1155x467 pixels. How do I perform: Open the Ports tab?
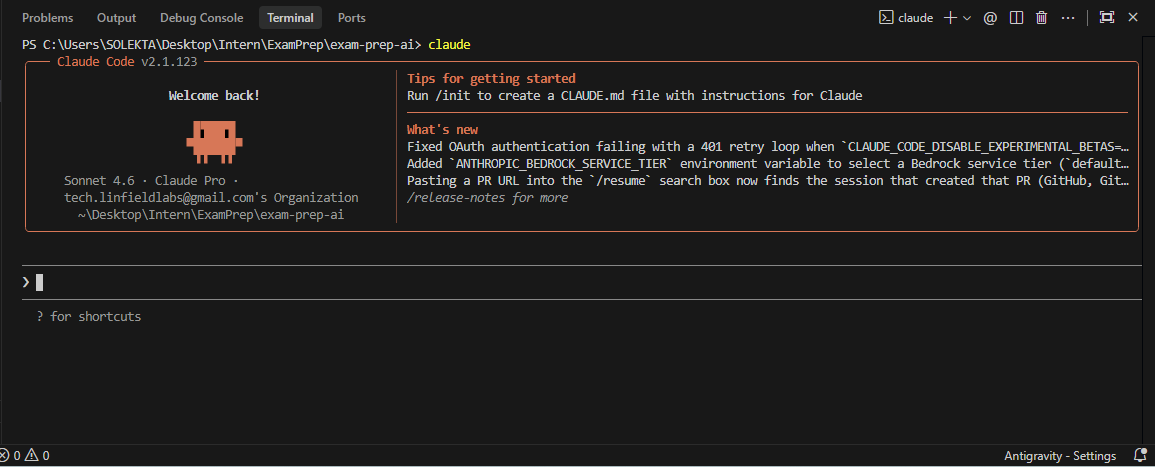(351, 18)
